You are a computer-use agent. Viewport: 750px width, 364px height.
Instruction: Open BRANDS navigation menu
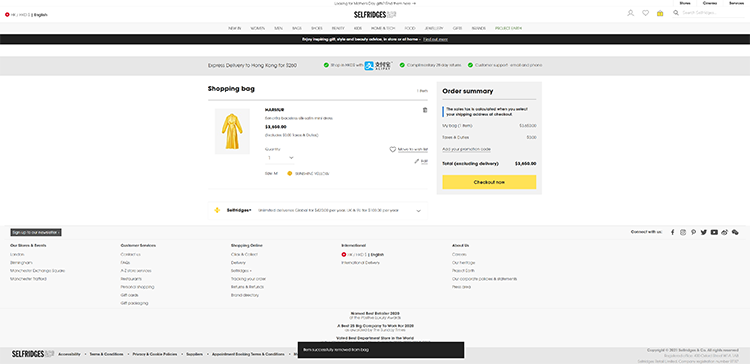[x=478, y=29]
